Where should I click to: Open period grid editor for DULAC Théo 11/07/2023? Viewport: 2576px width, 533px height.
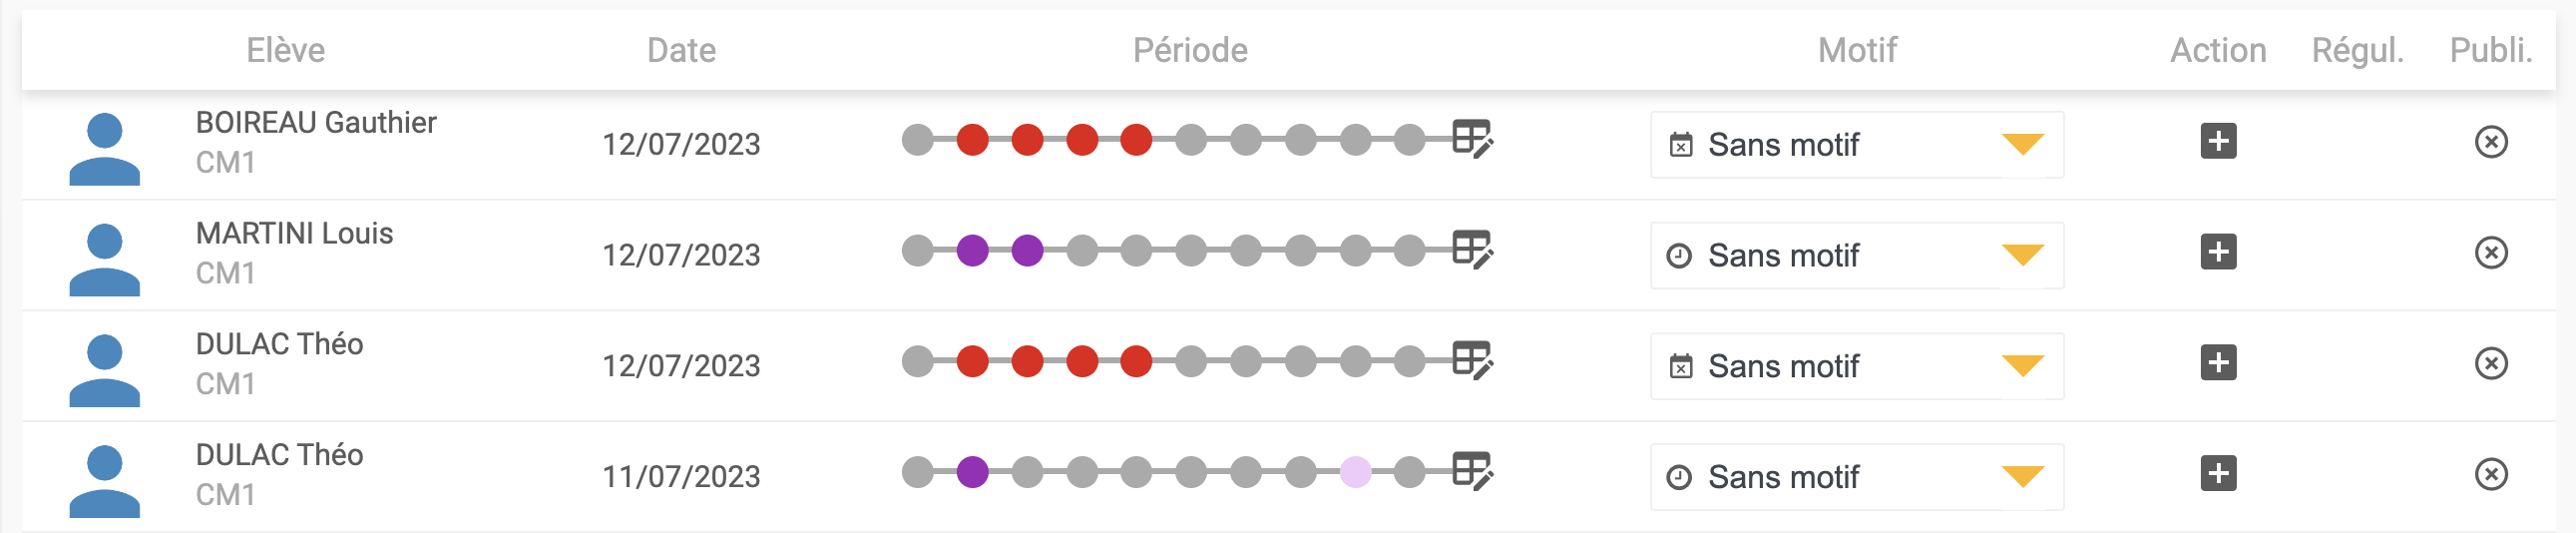tap(1472, 471)
